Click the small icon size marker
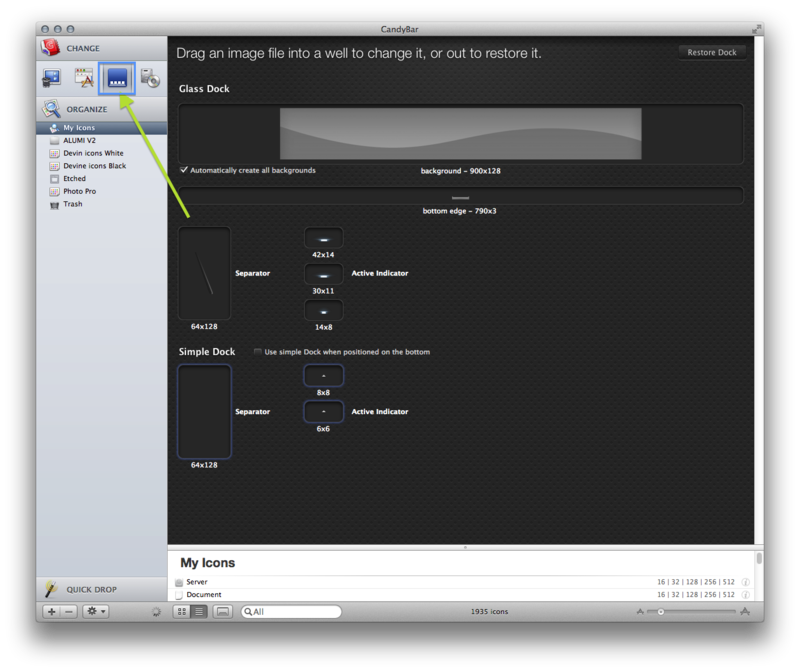The width and height of the screenshot is (800, 672). coord(640,611)
